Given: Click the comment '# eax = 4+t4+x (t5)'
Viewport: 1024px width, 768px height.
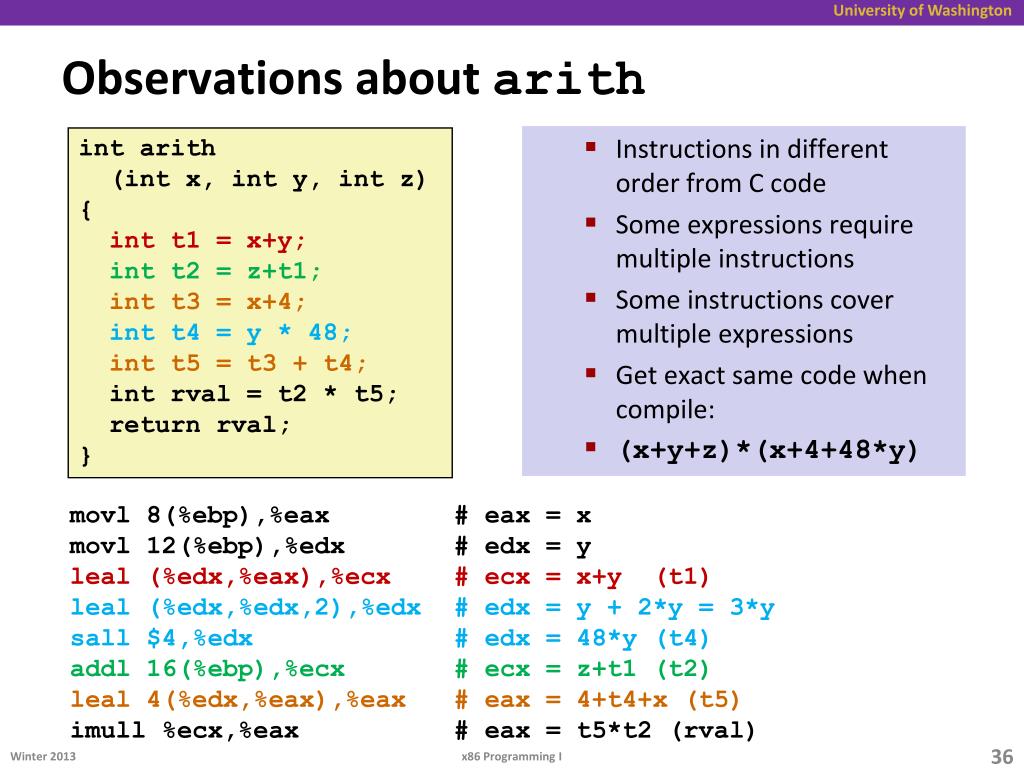Looking at the screenshot, I should 598,699.
